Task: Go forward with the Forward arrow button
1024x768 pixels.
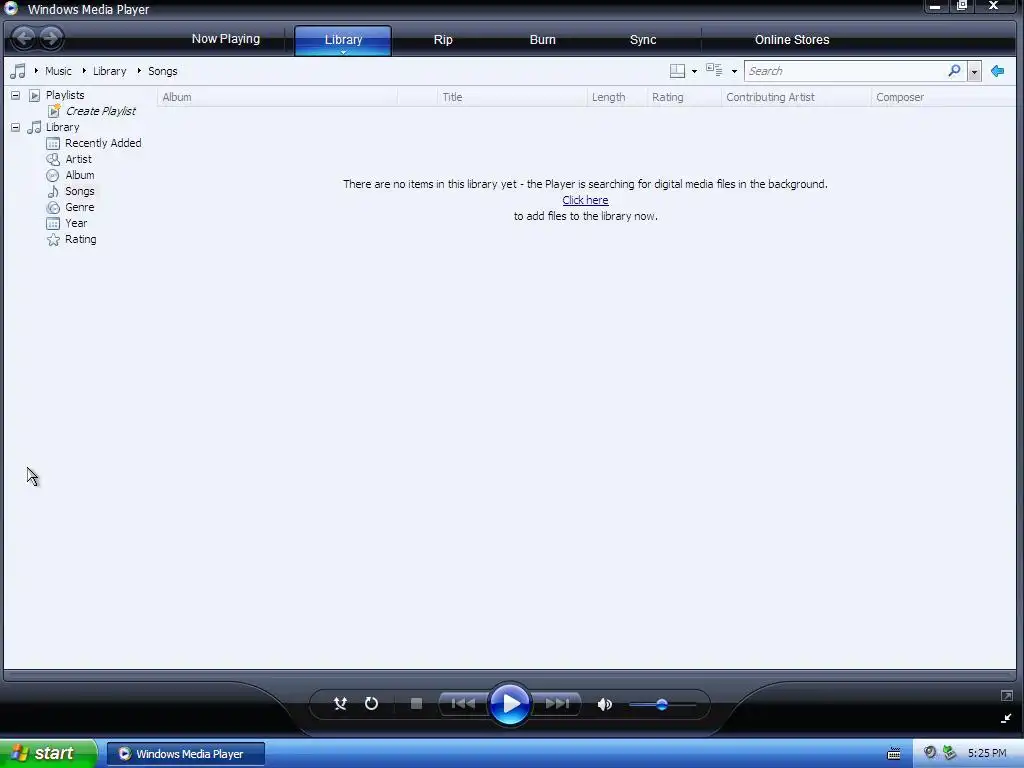Action: (51, 38)
